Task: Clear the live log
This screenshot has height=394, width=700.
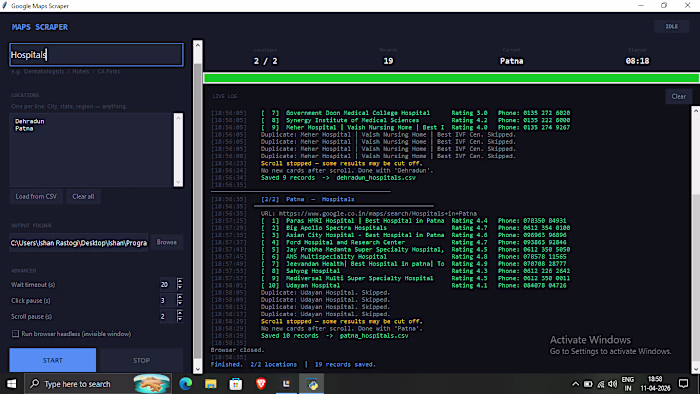Action: pos(679,96)
